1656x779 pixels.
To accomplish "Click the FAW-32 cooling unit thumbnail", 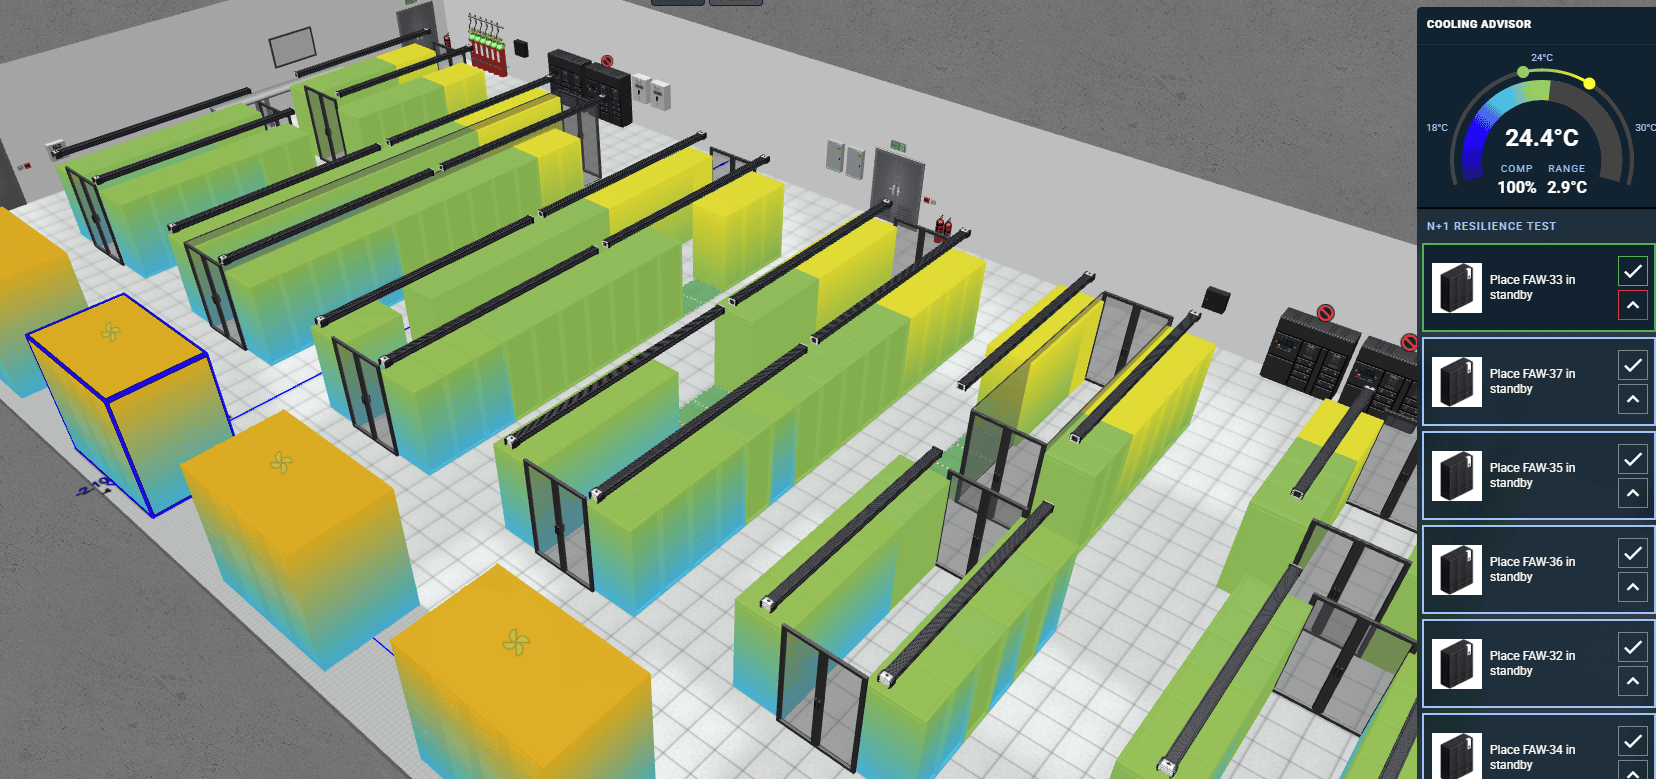I will 1456,664.
